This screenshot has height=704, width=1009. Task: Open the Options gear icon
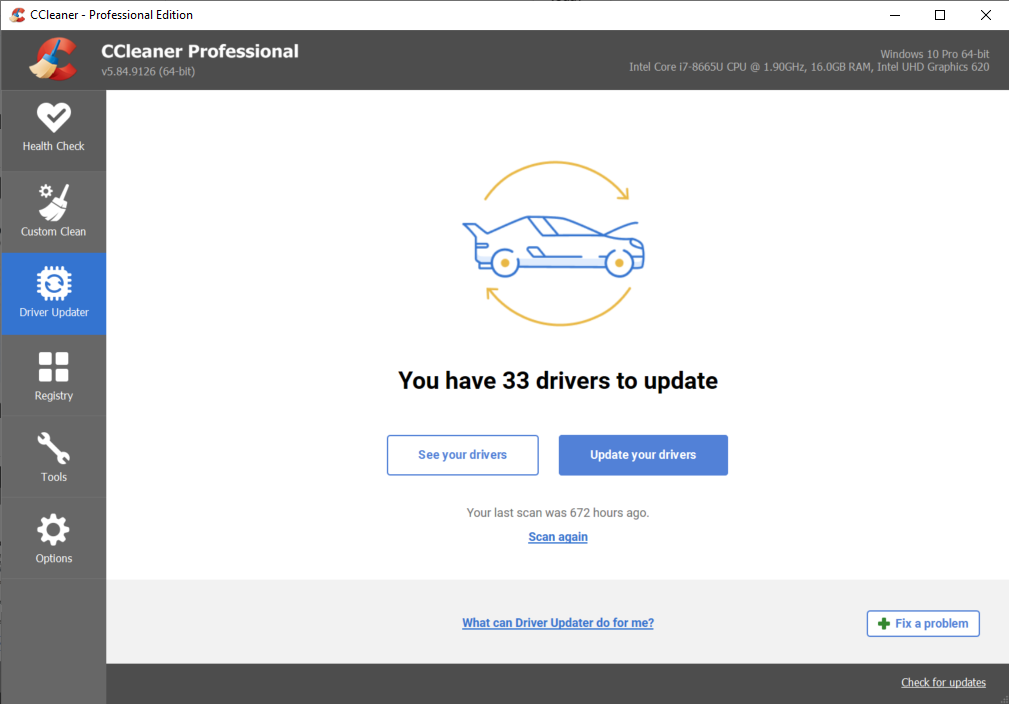click(x=53, y=530)
